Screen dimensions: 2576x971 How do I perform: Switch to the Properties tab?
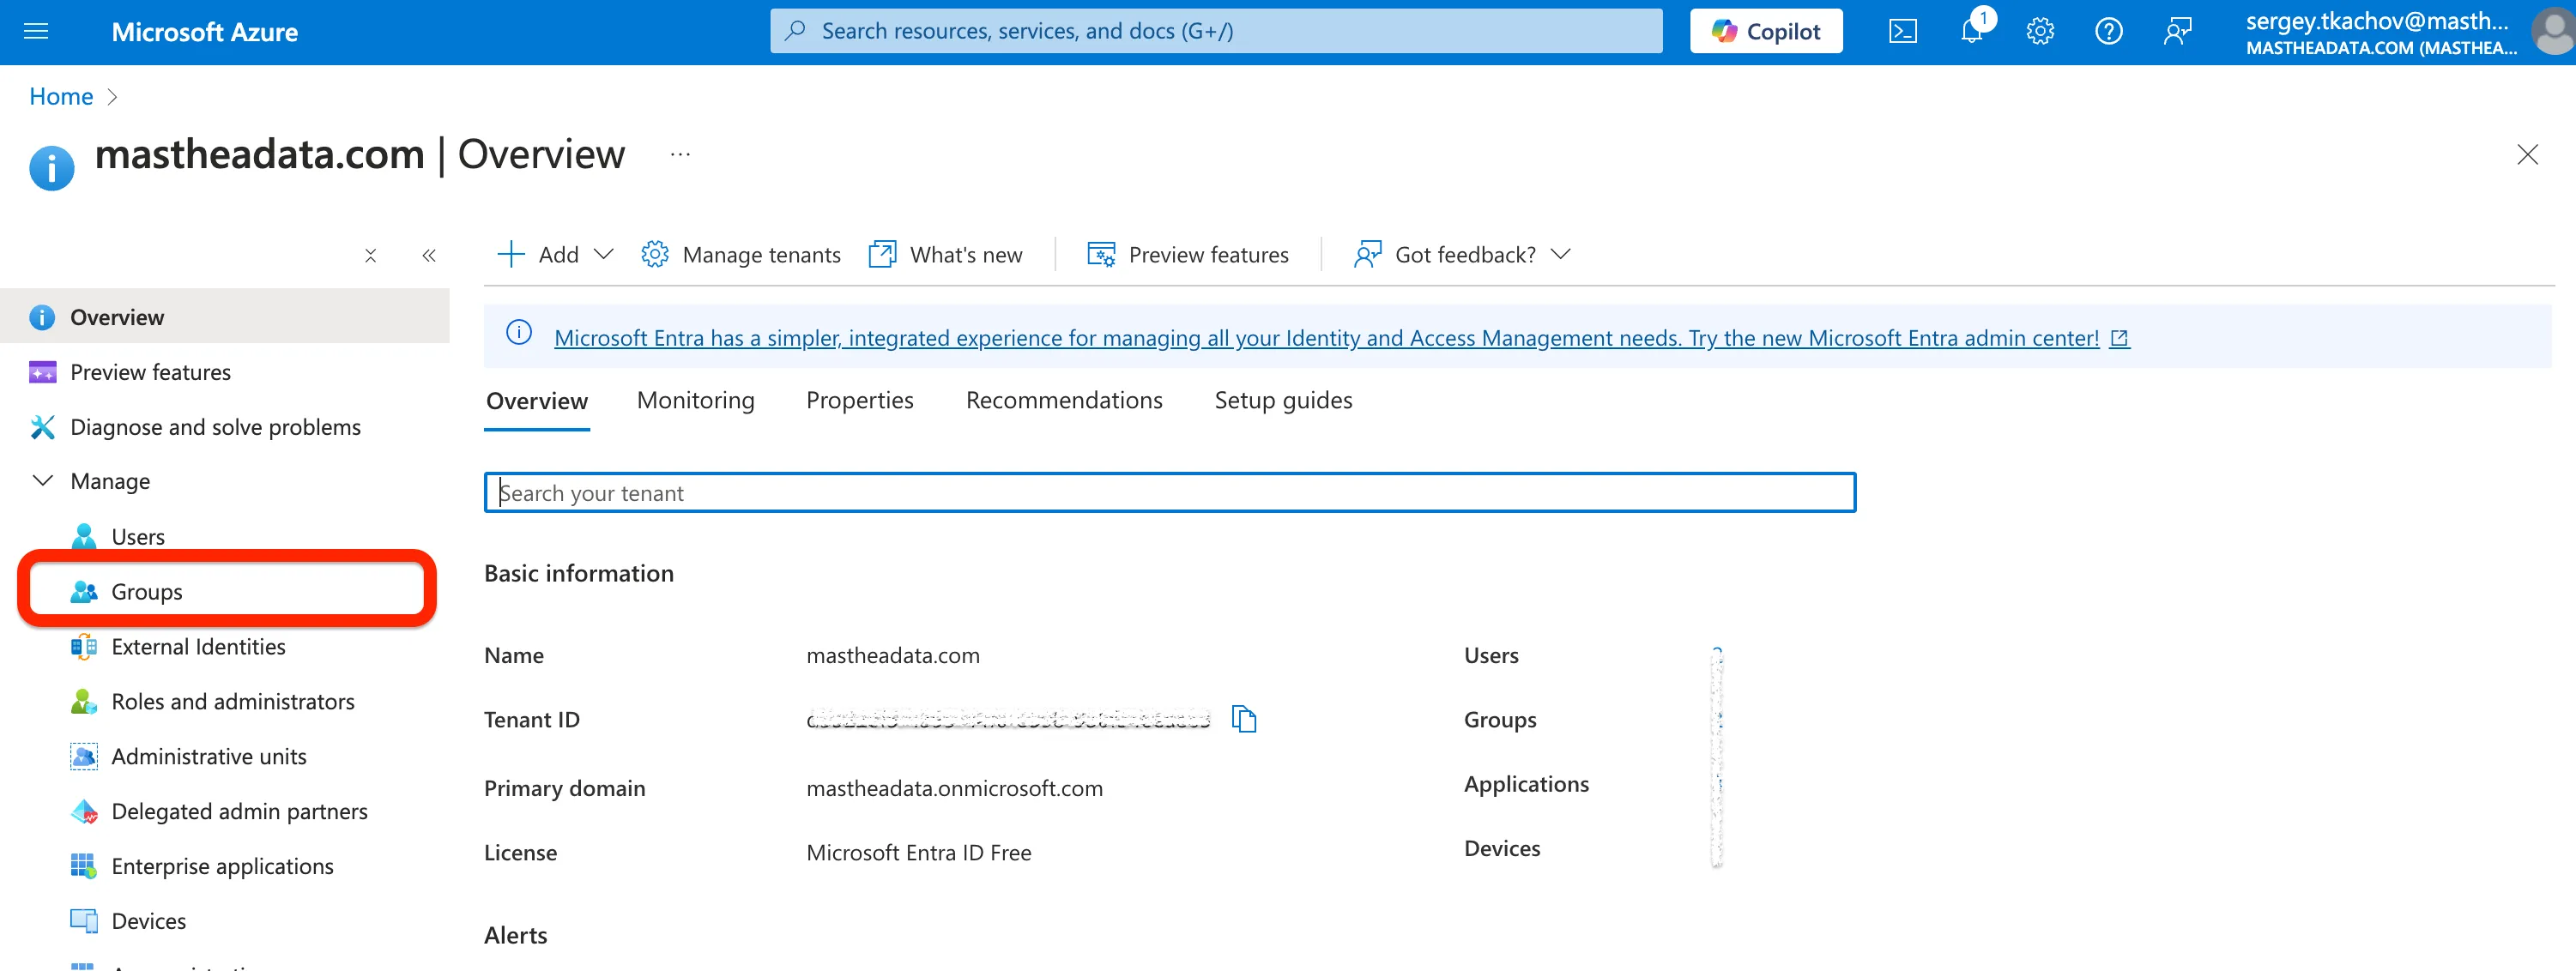(x=859, y=400)
